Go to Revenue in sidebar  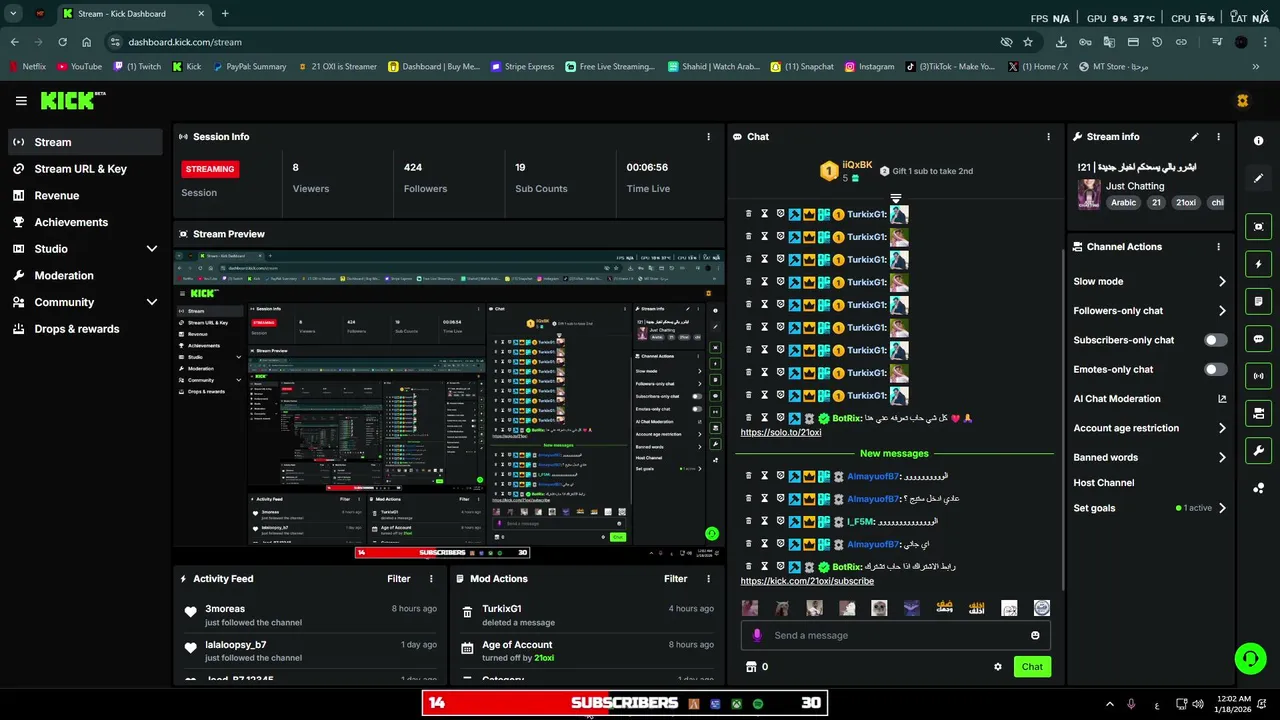(x=84, y=196)
